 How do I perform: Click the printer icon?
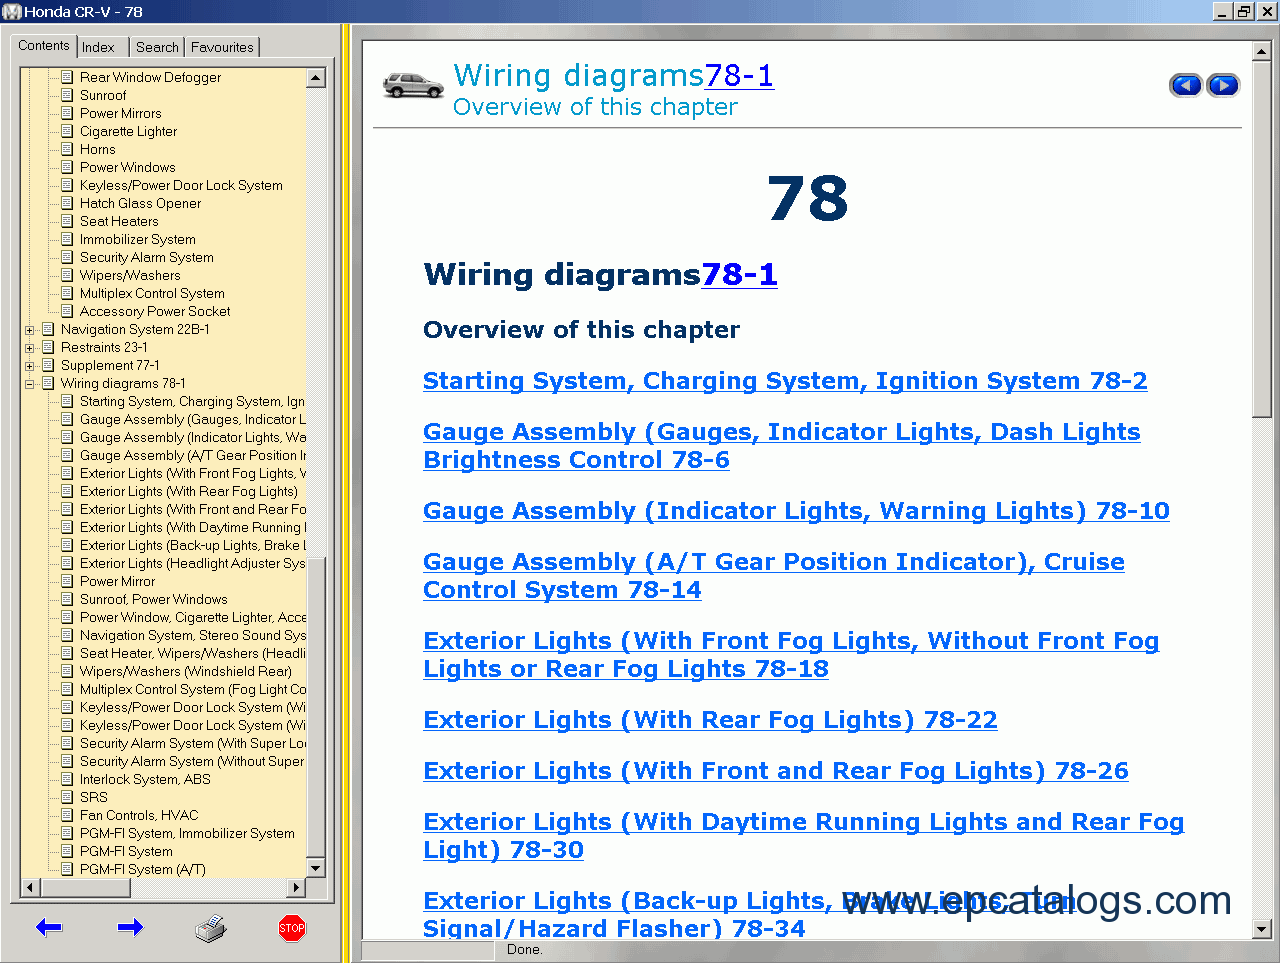click(x=210, y=929)
